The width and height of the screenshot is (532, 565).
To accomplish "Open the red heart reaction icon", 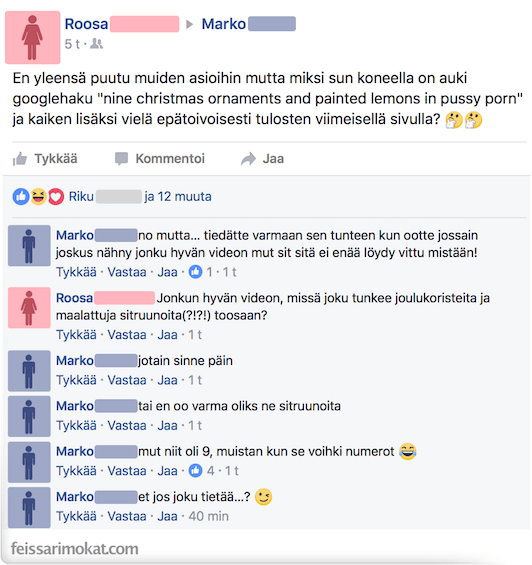I will [56, 197].
